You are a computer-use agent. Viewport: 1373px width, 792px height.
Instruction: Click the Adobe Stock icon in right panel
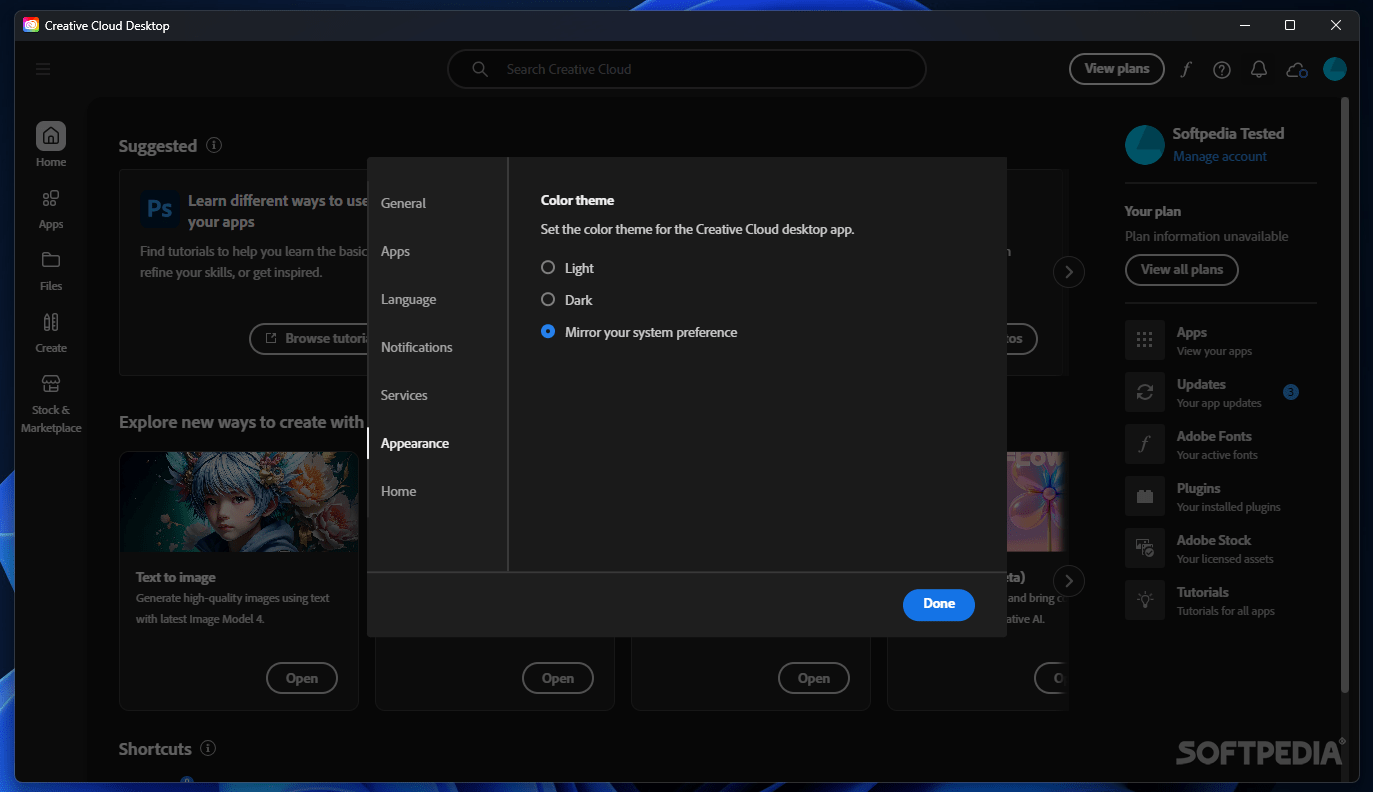[x=1145, y=548]
